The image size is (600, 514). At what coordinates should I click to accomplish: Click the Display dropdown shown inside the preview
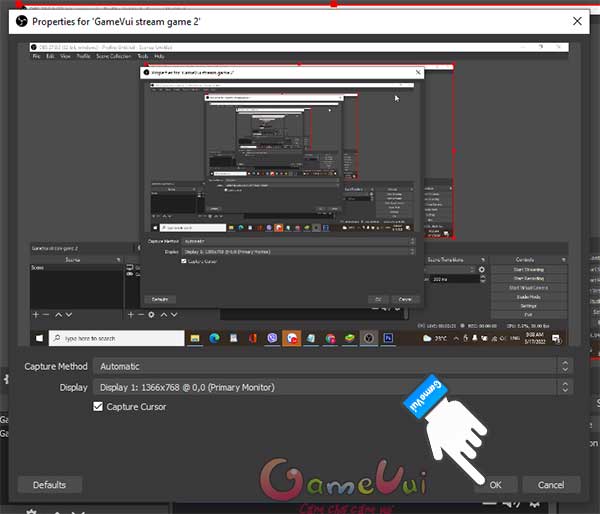(298, 251)
